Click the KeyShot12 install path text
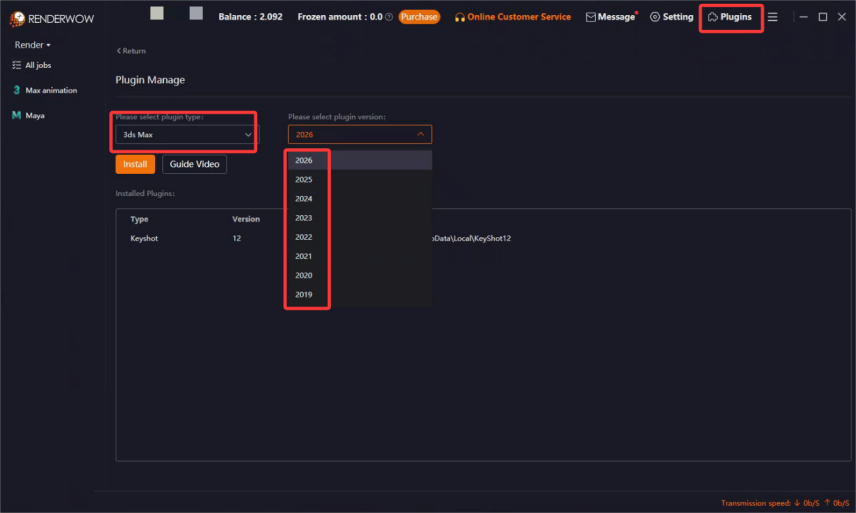Image resolution: width=856 pixels, height=513 pixels. point(472,238)
